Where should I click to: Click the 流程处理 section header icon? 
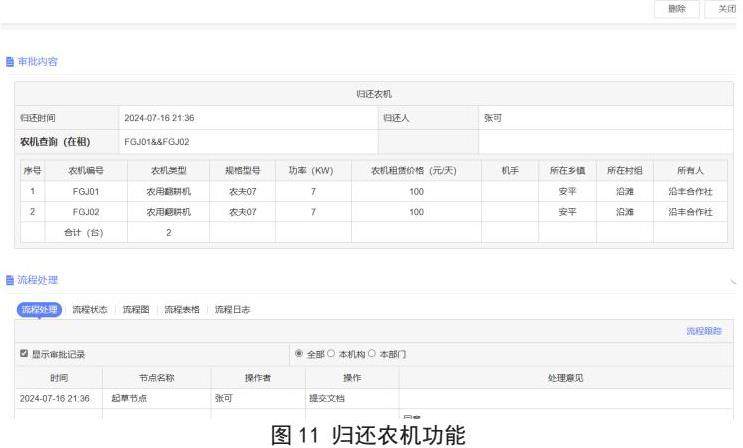(x=10, y=279)
